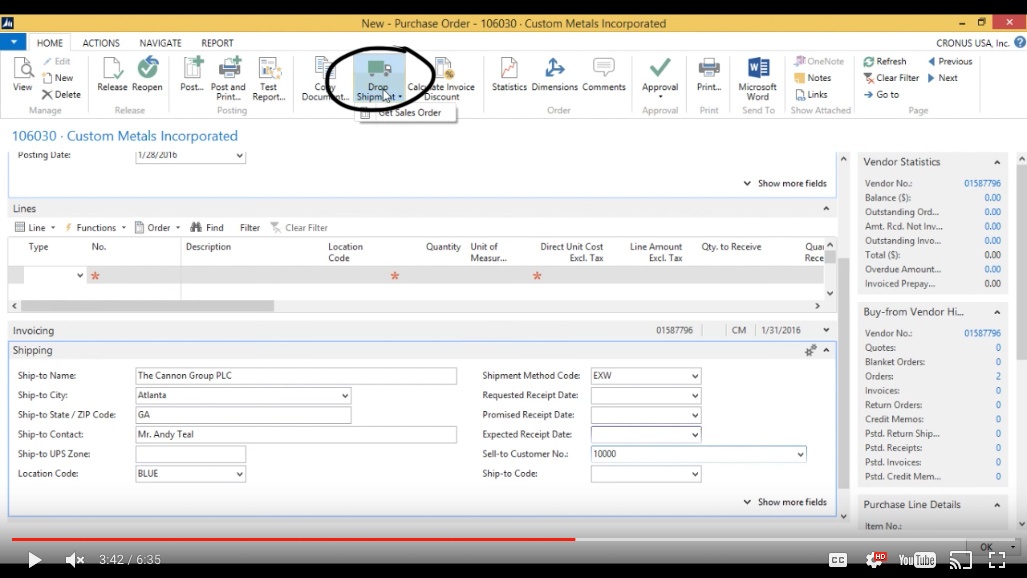Open the Line menu in Lines toolbar
Viewport: 1027px width, 578px height.
point(35,227)
